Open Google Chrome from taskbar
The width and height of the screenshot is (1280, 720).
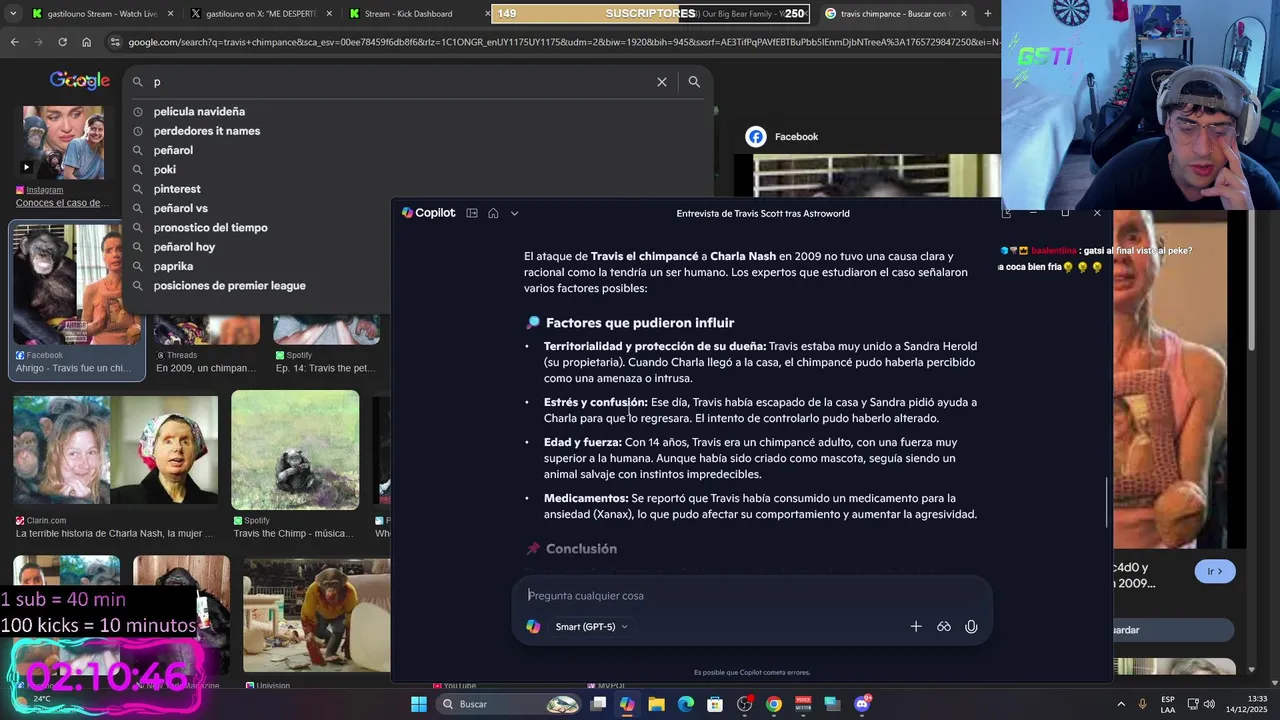tap(774, 704)
